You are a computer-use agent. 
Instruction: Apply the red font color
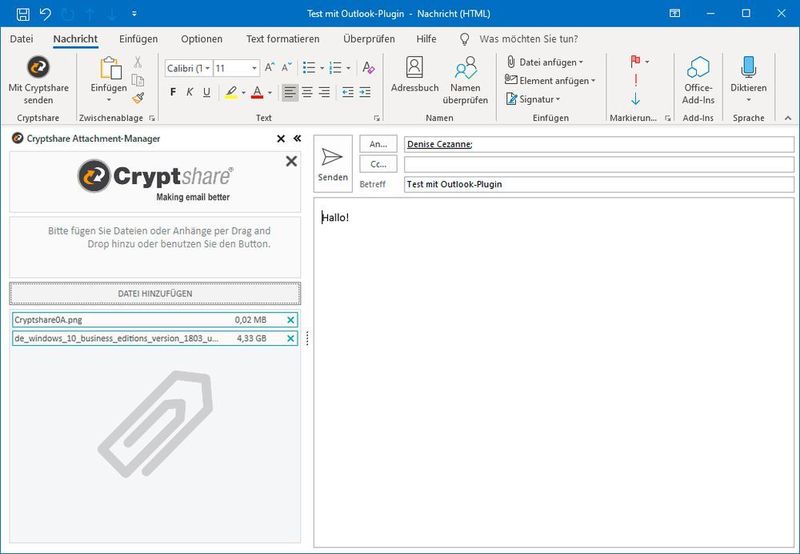[258, 92]
